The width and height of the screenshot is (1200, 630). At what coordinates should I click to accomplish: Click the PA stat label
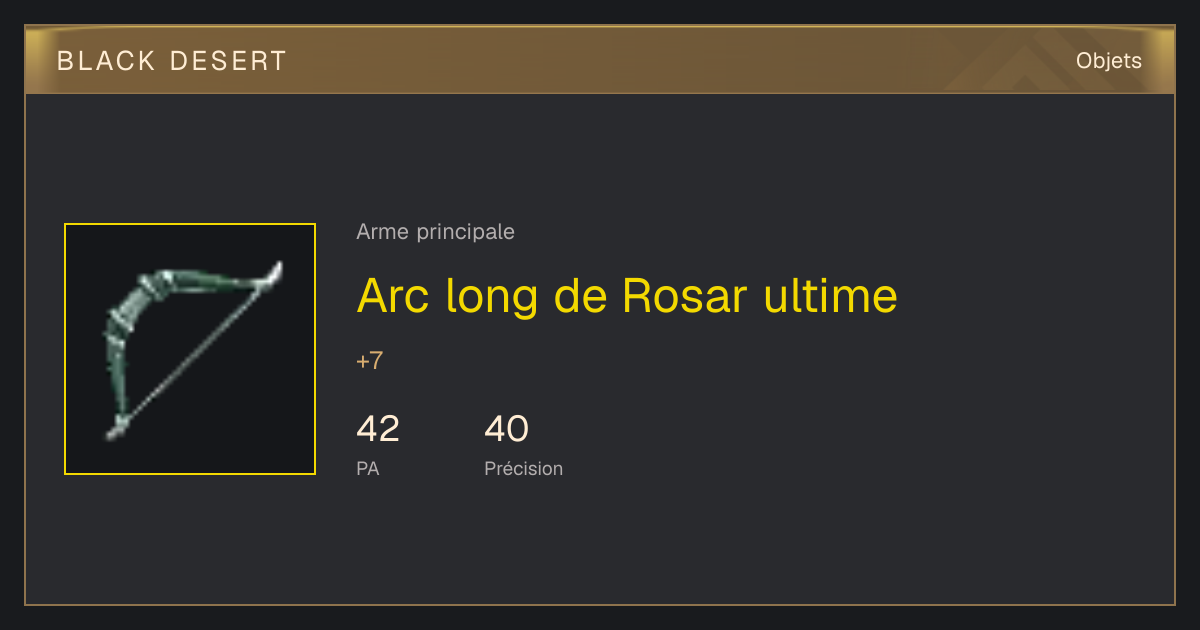tap(367, 468)
